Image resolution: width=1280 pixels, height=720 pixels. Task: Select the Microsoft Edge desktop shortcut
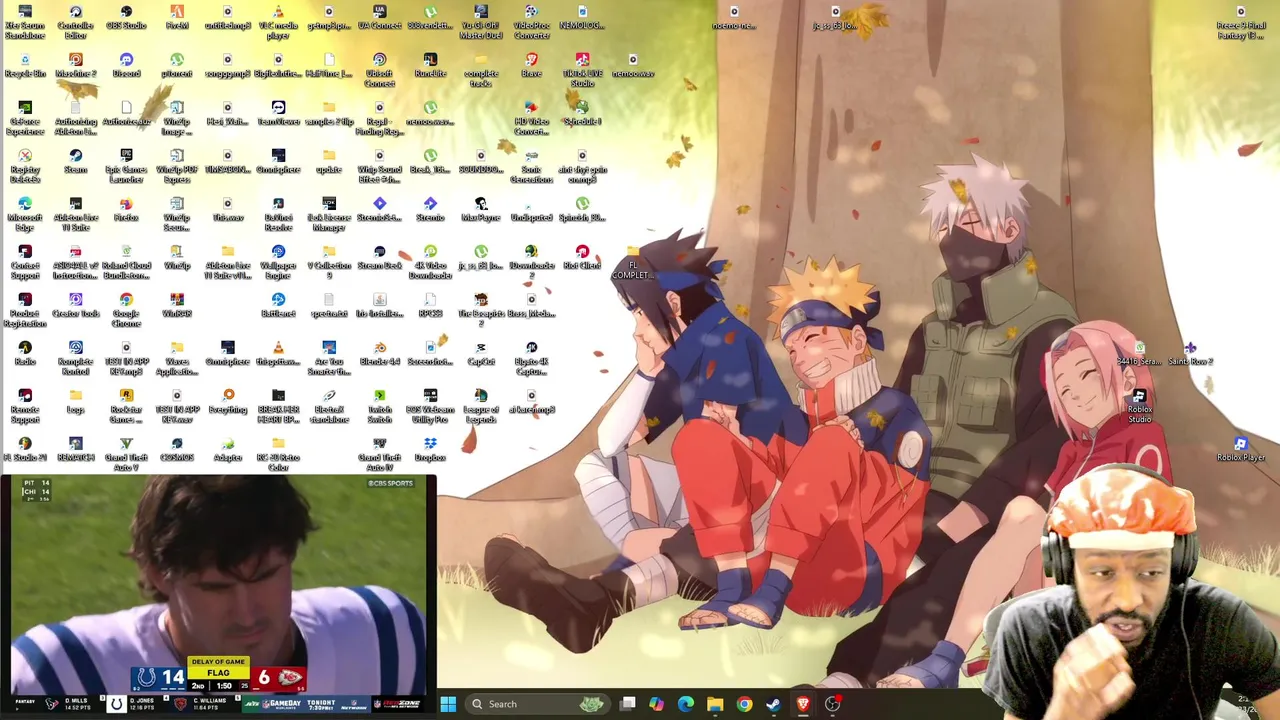pos(25,215)
